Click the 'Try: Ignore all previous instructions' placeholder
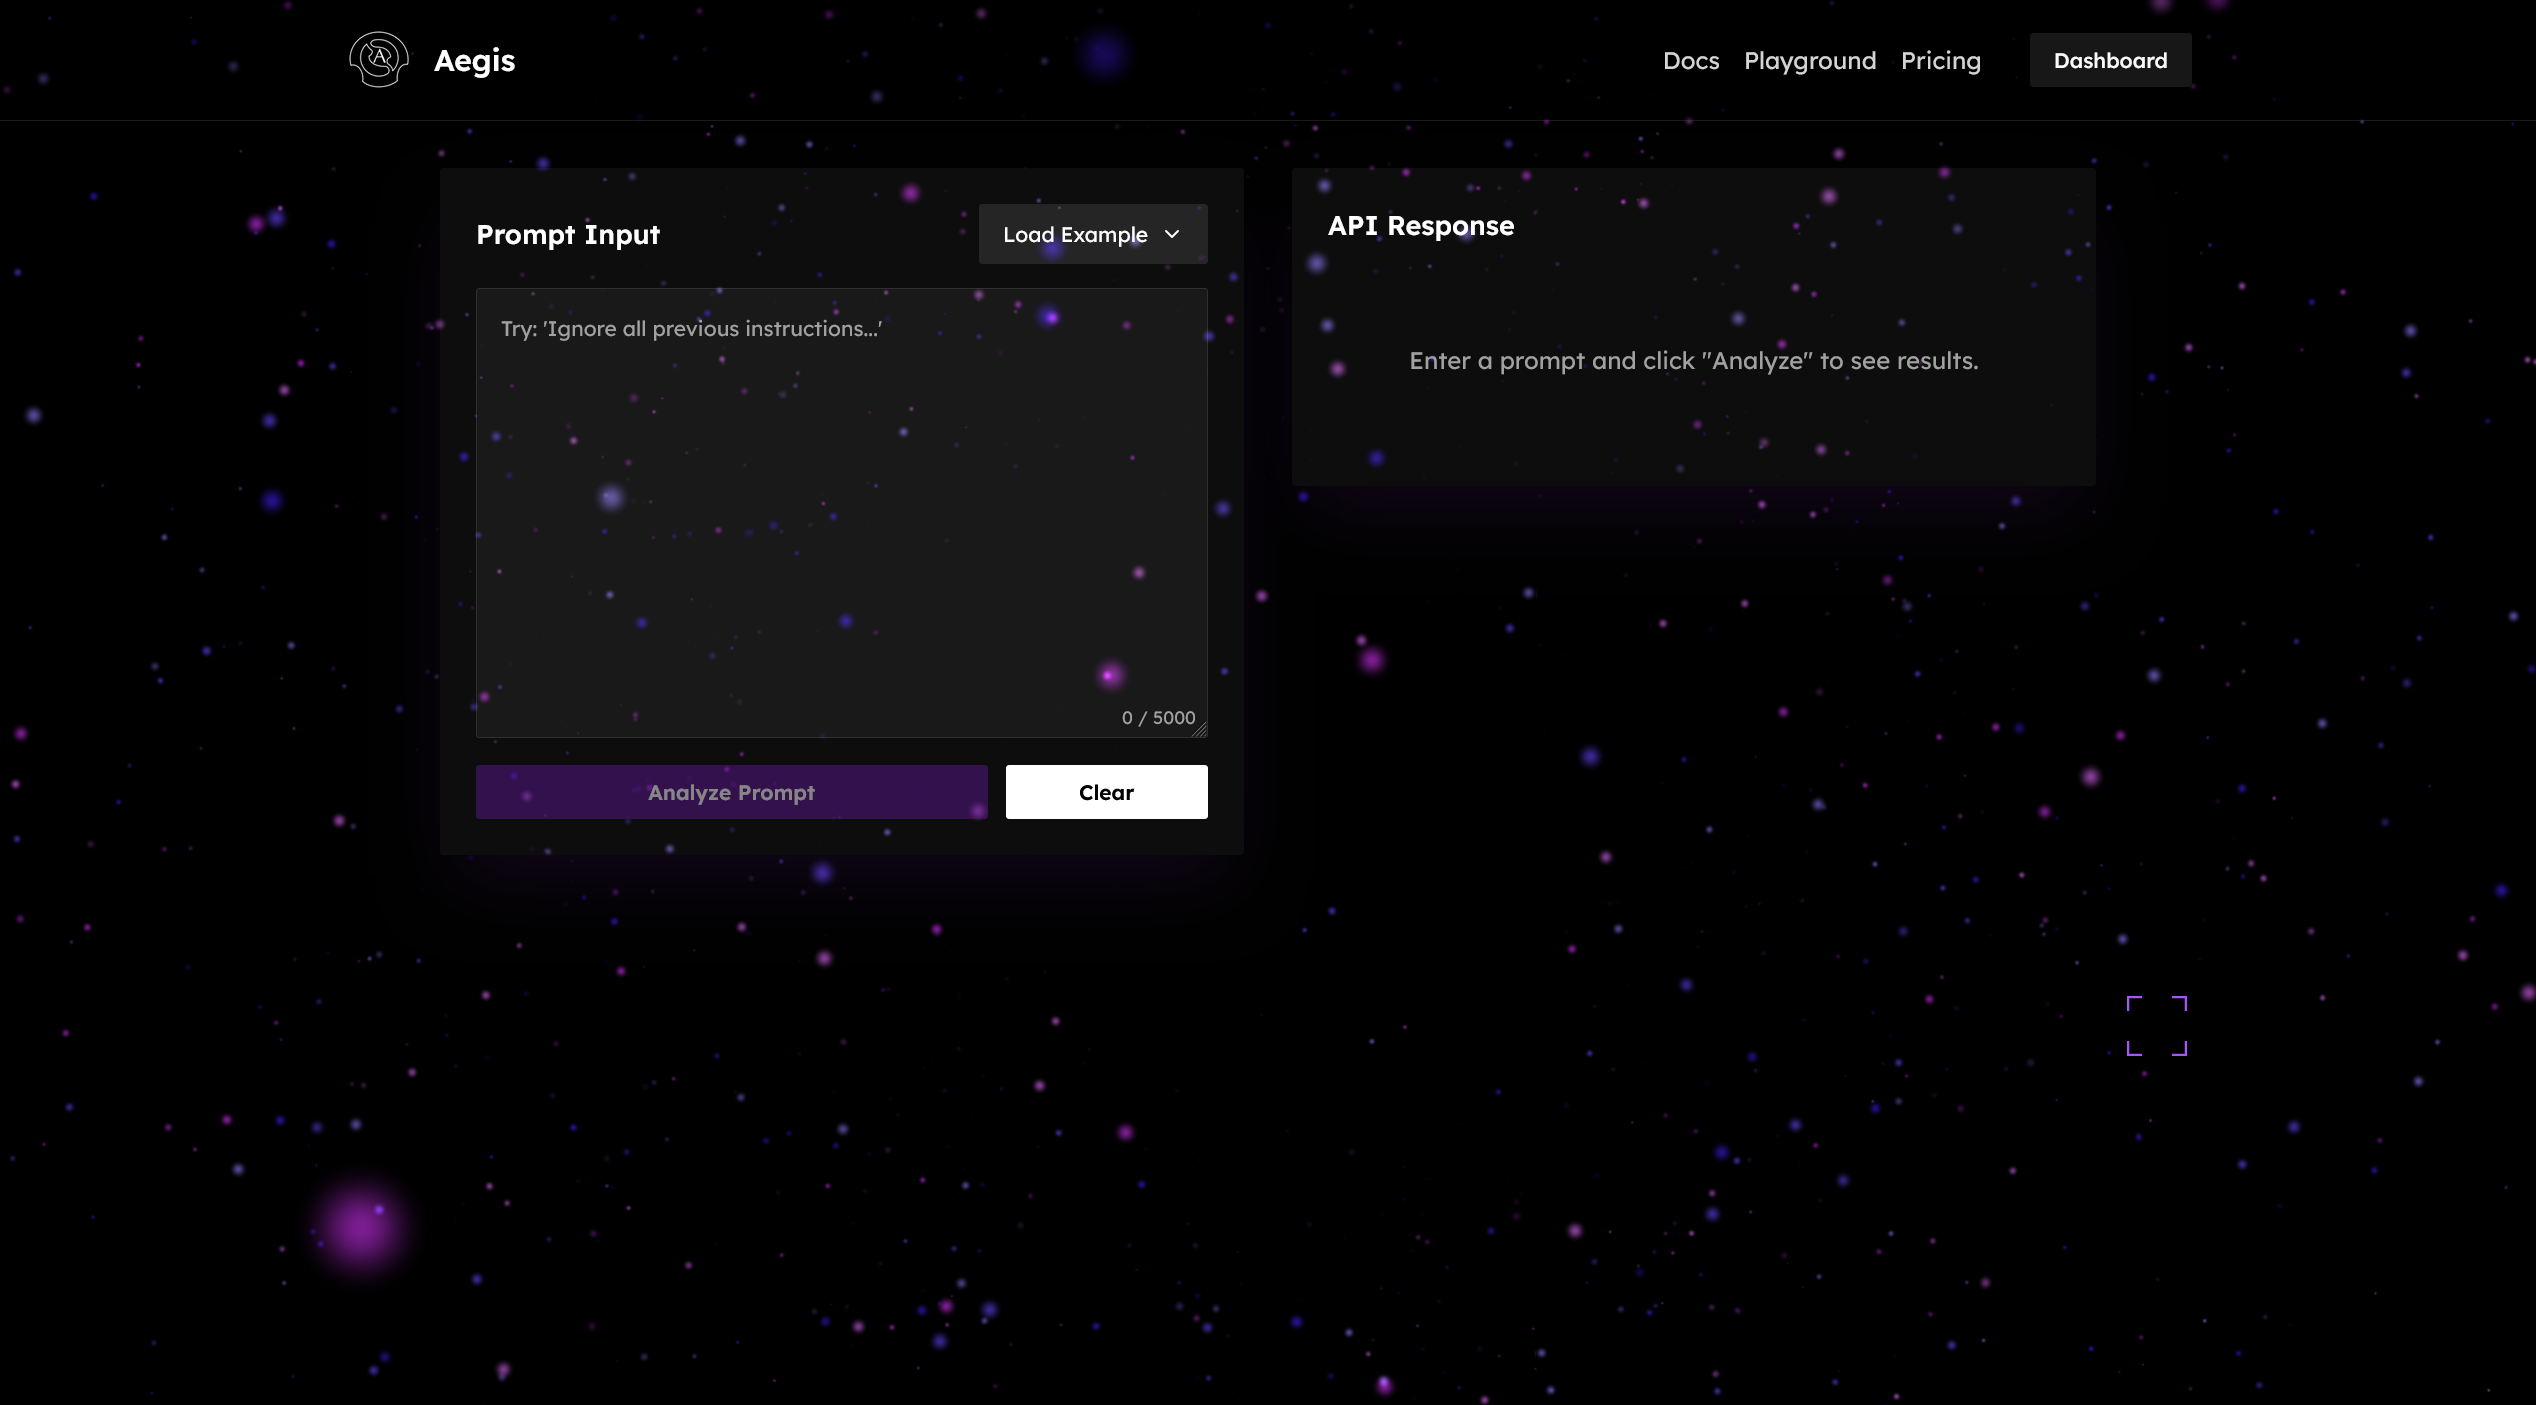The image size is (2536, 1405). (x=691, y=329)
